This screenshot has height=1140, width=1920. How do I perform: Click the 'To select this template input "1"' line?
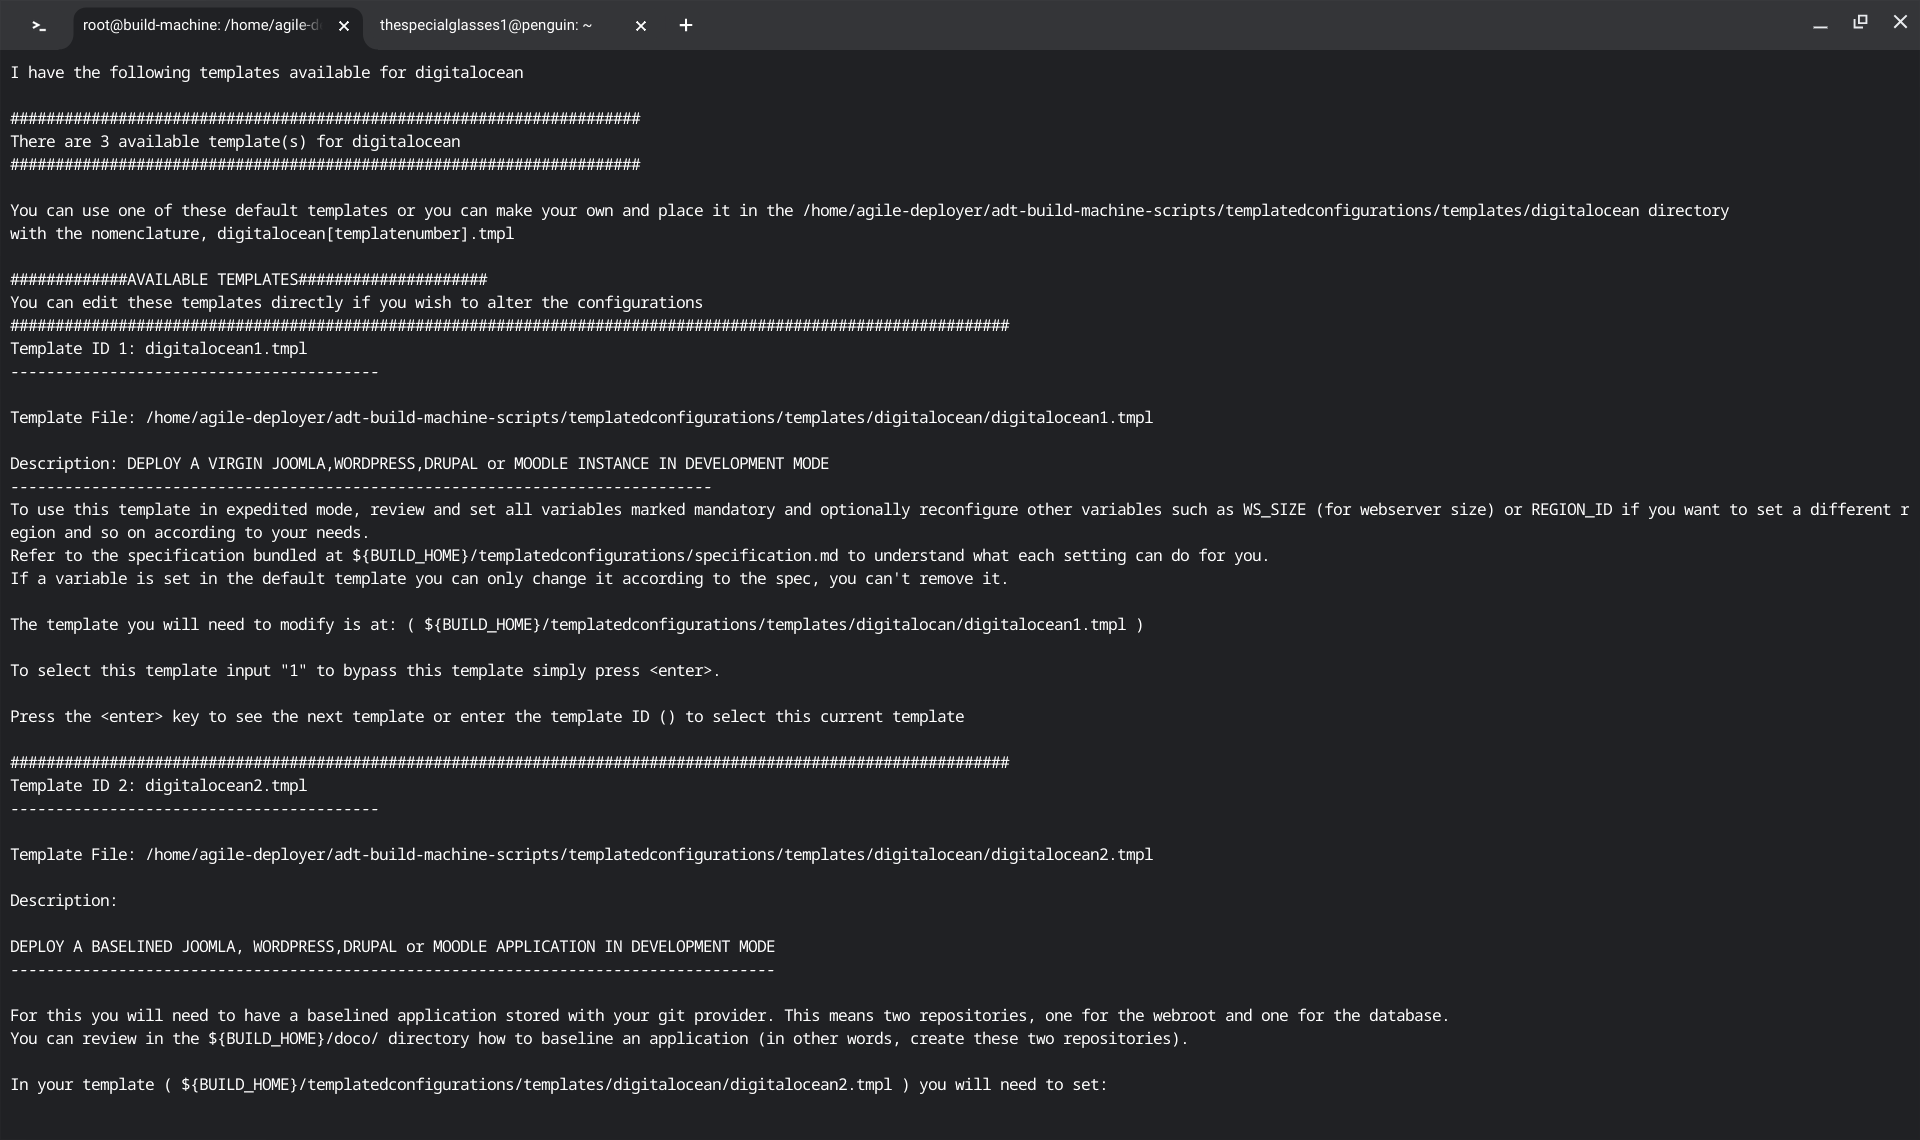click(x=365, y=671)
